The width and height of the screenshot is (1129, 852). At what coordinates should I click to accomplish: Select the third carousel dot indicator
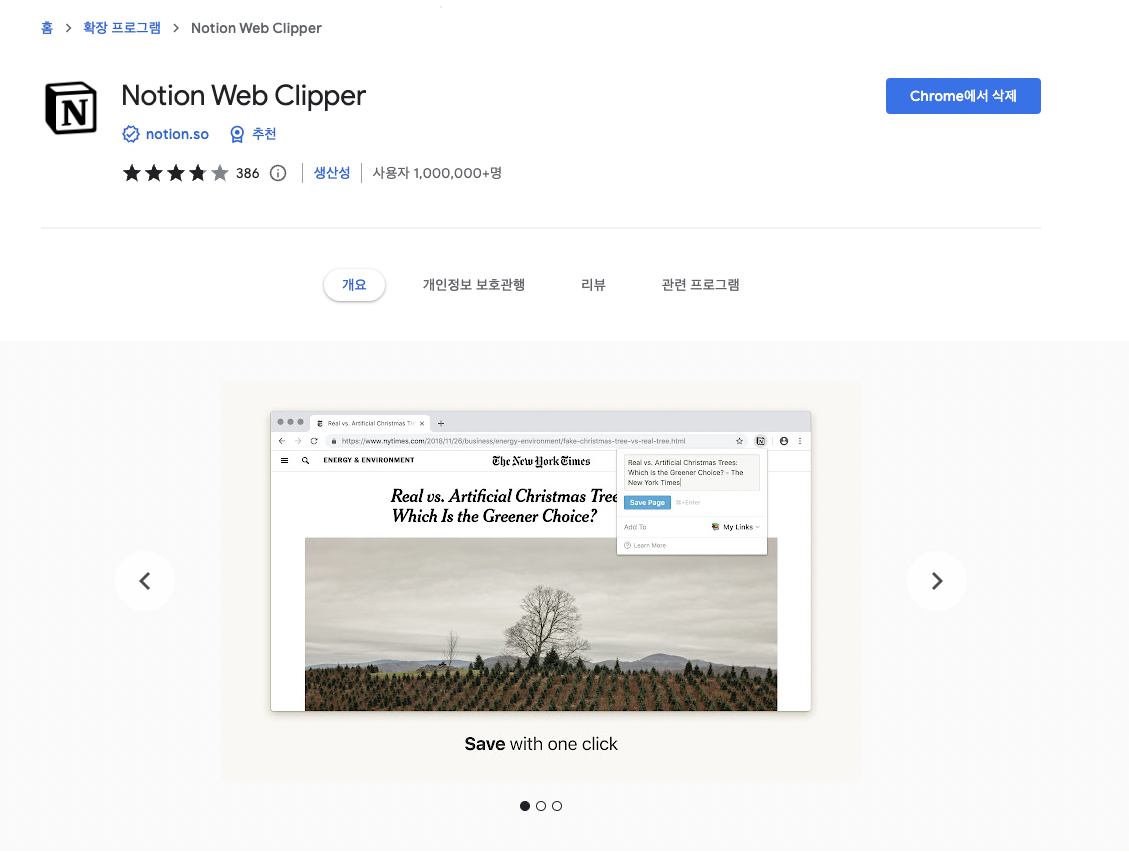point(556,806)
